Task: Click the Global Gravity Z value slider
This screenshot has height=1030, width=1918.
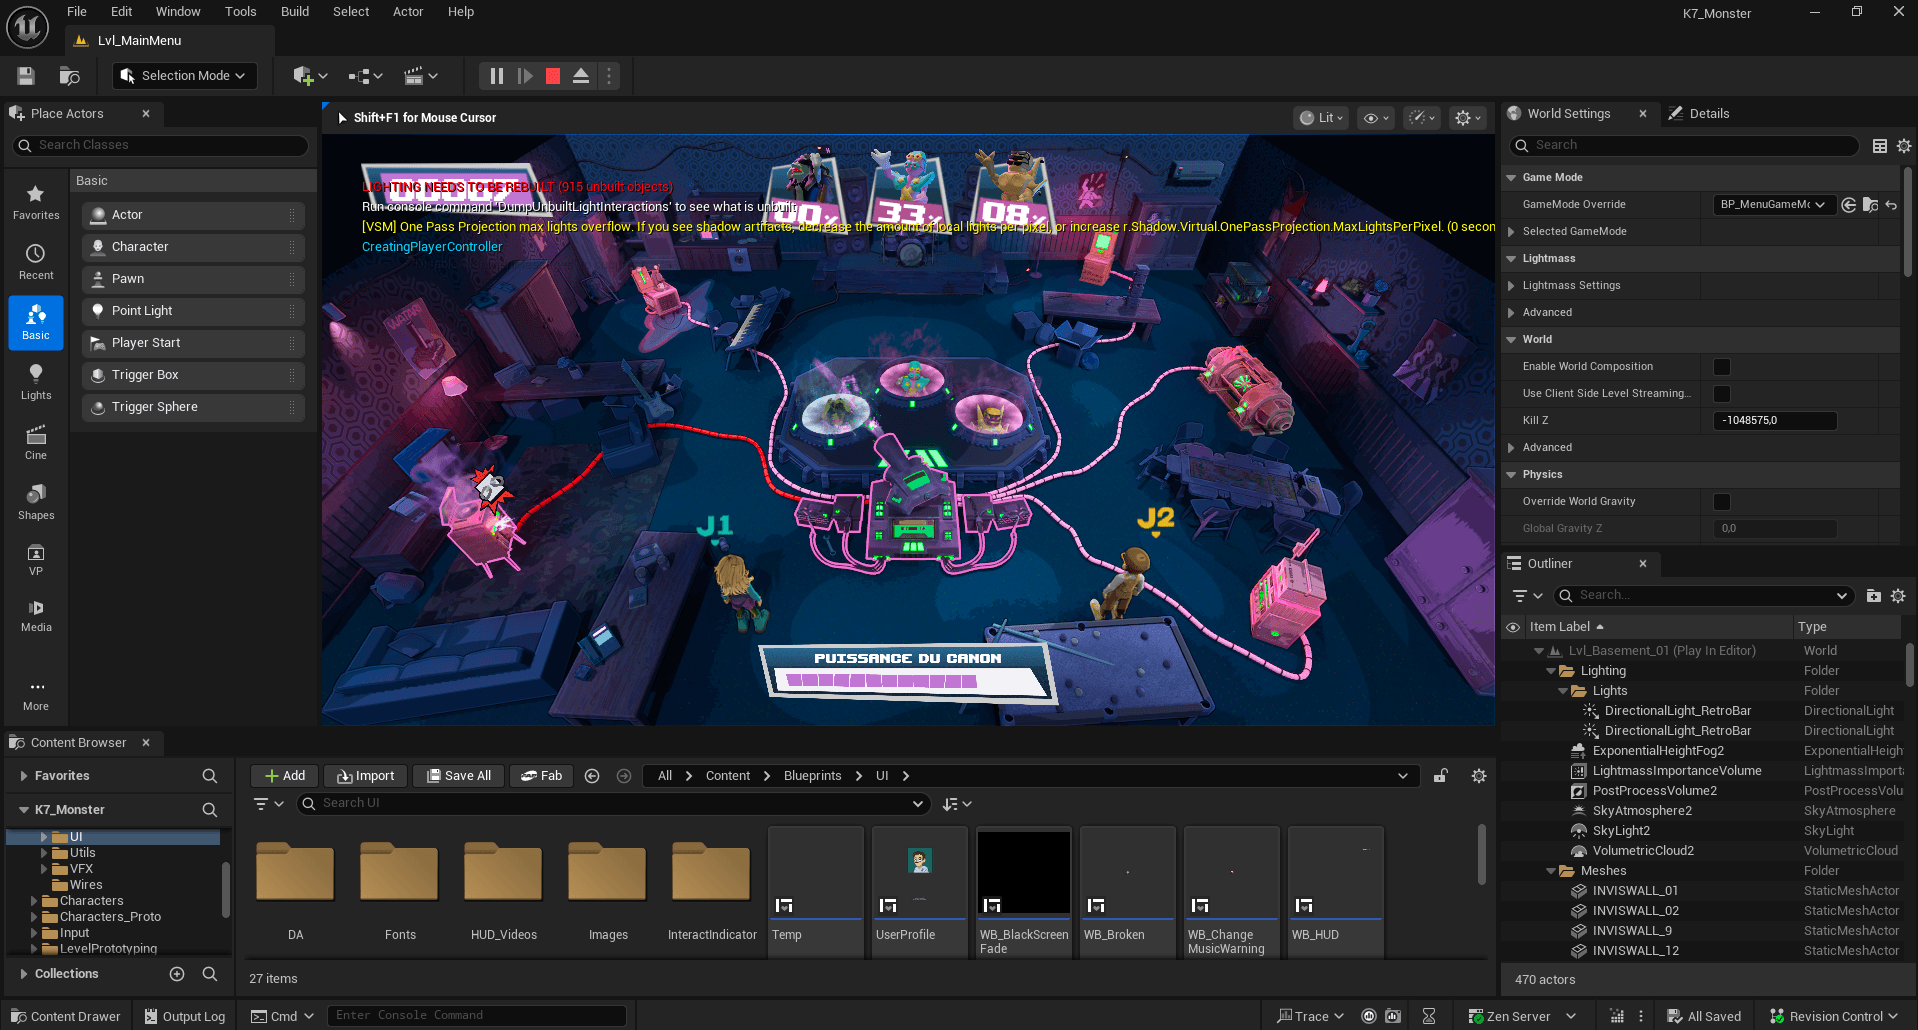Action: pos(1773,528)
